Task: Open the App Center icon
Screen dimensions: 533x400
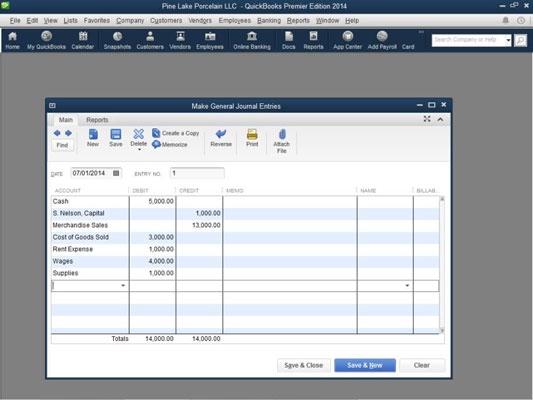Action: (x=347, y=36)
